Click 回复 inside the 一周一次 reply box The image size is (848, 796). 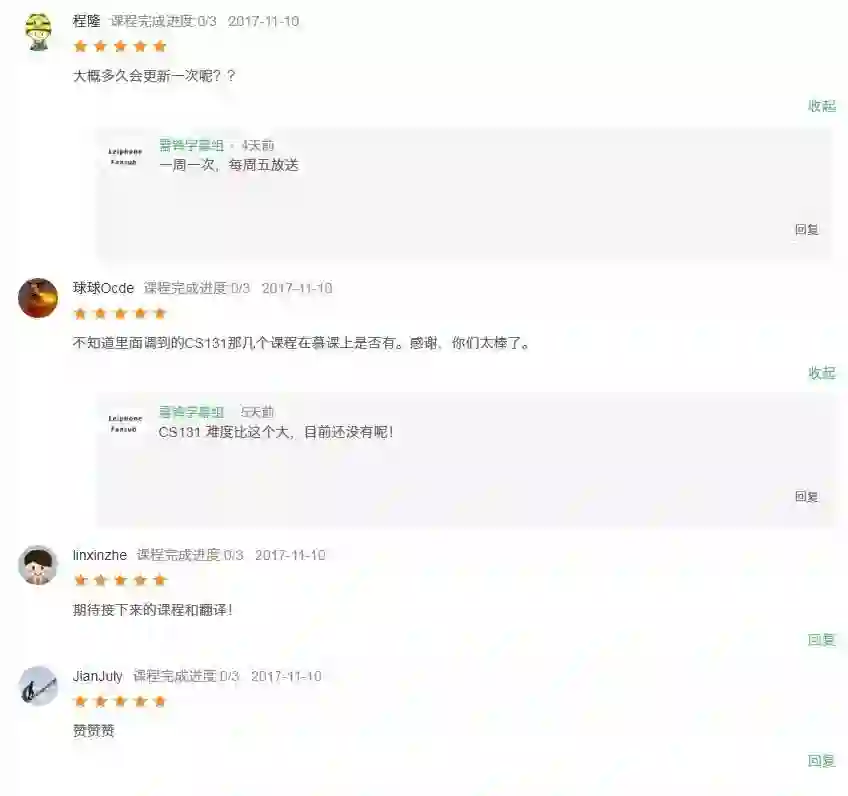pyautogui.click(x=806, y=229)
